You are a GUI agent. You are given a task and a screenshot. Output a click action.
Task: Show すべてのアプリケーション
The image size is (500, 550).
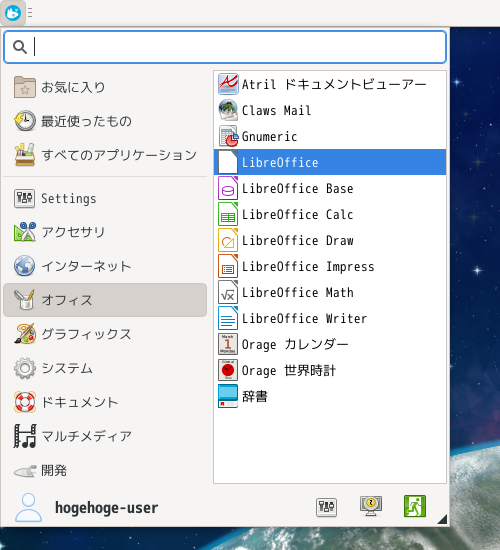click(105, 155)
